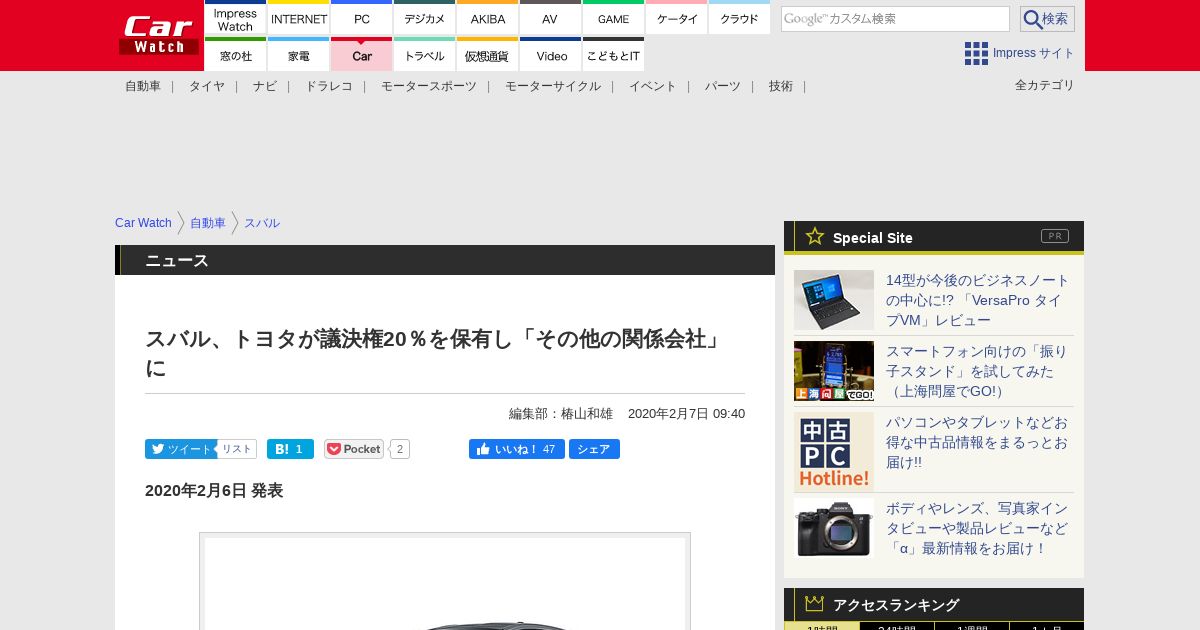Image resolution: width=1200 pixels, height=630 pixels.
Task: Open the GAME site tab
Action: point(614,18)
